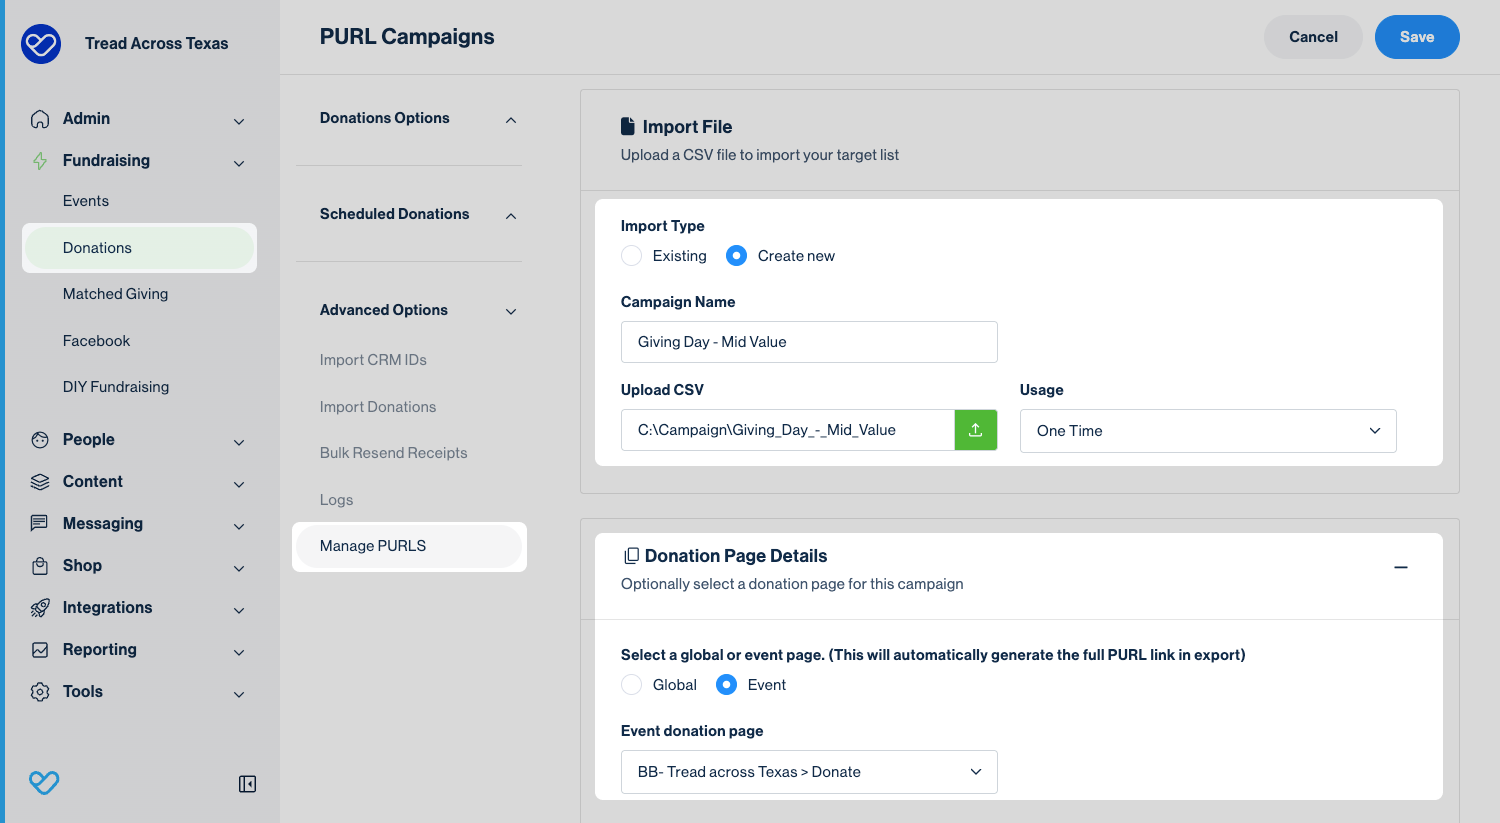This screenshot has height=823, width=1500.
Task: Open the Usage dropdown showing One Time
Action: (1207, 431)
